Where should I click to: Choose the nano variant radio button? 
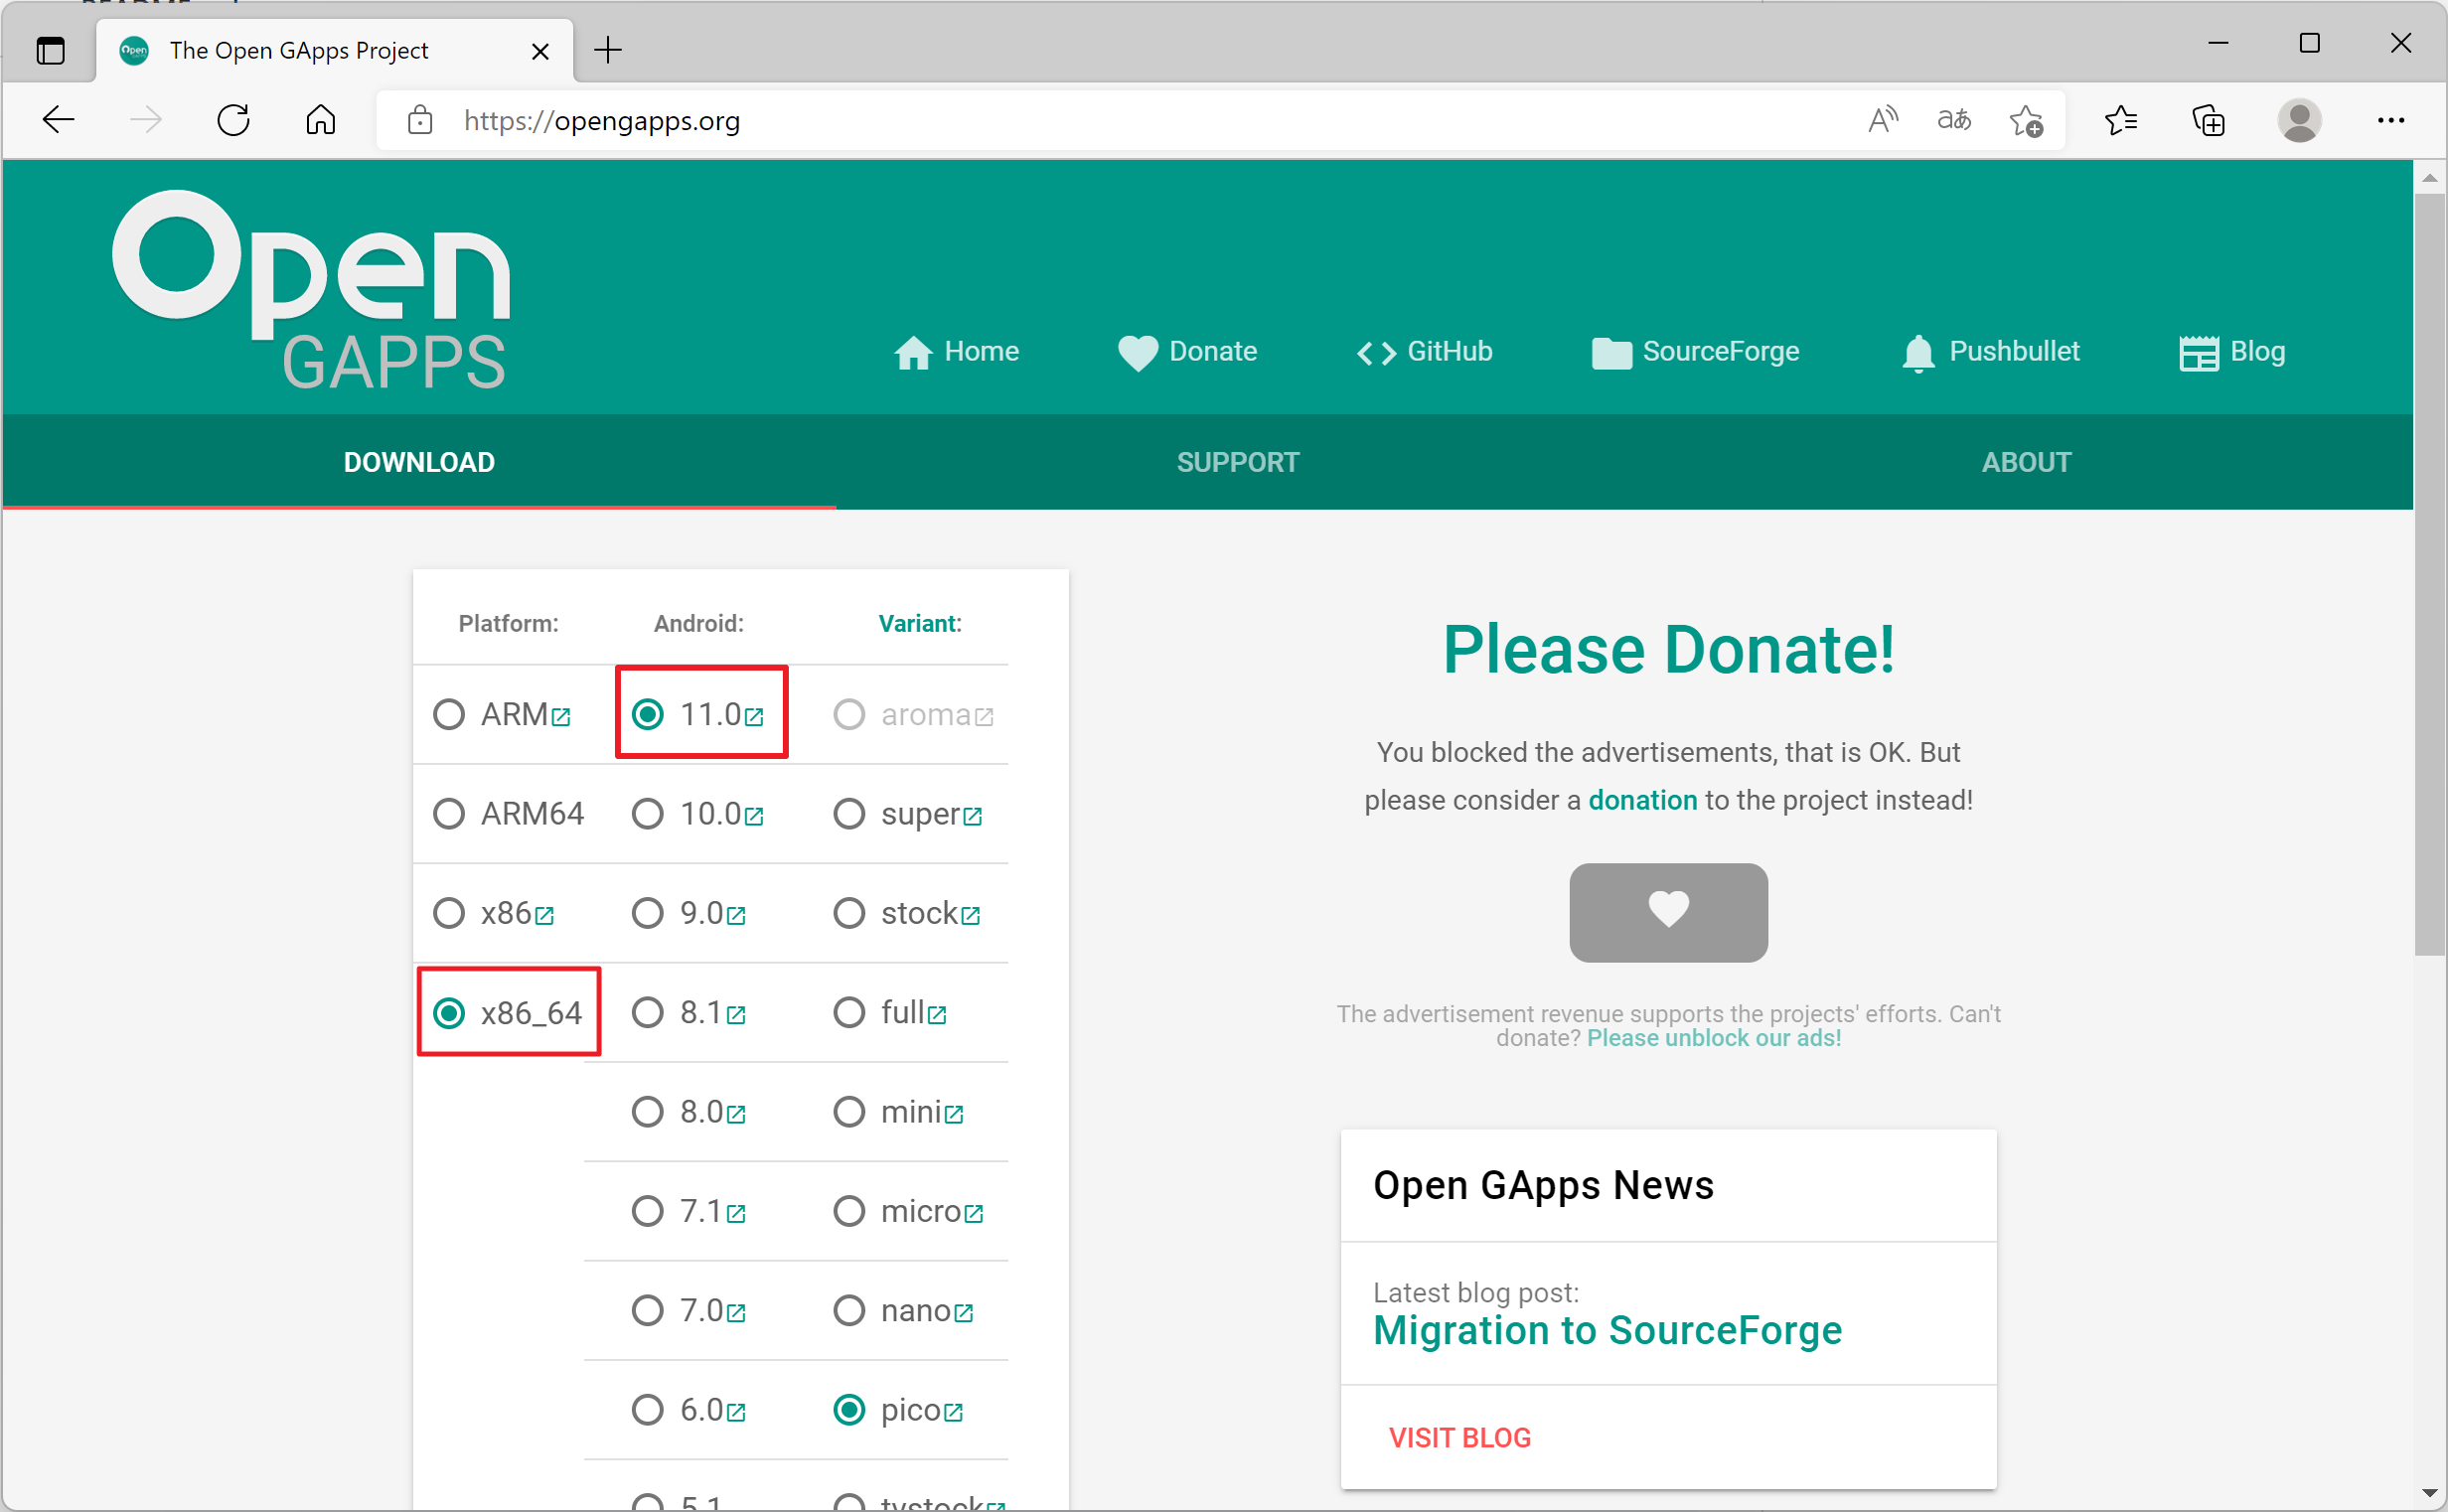pyautogui.click(x=849, y=1310)
